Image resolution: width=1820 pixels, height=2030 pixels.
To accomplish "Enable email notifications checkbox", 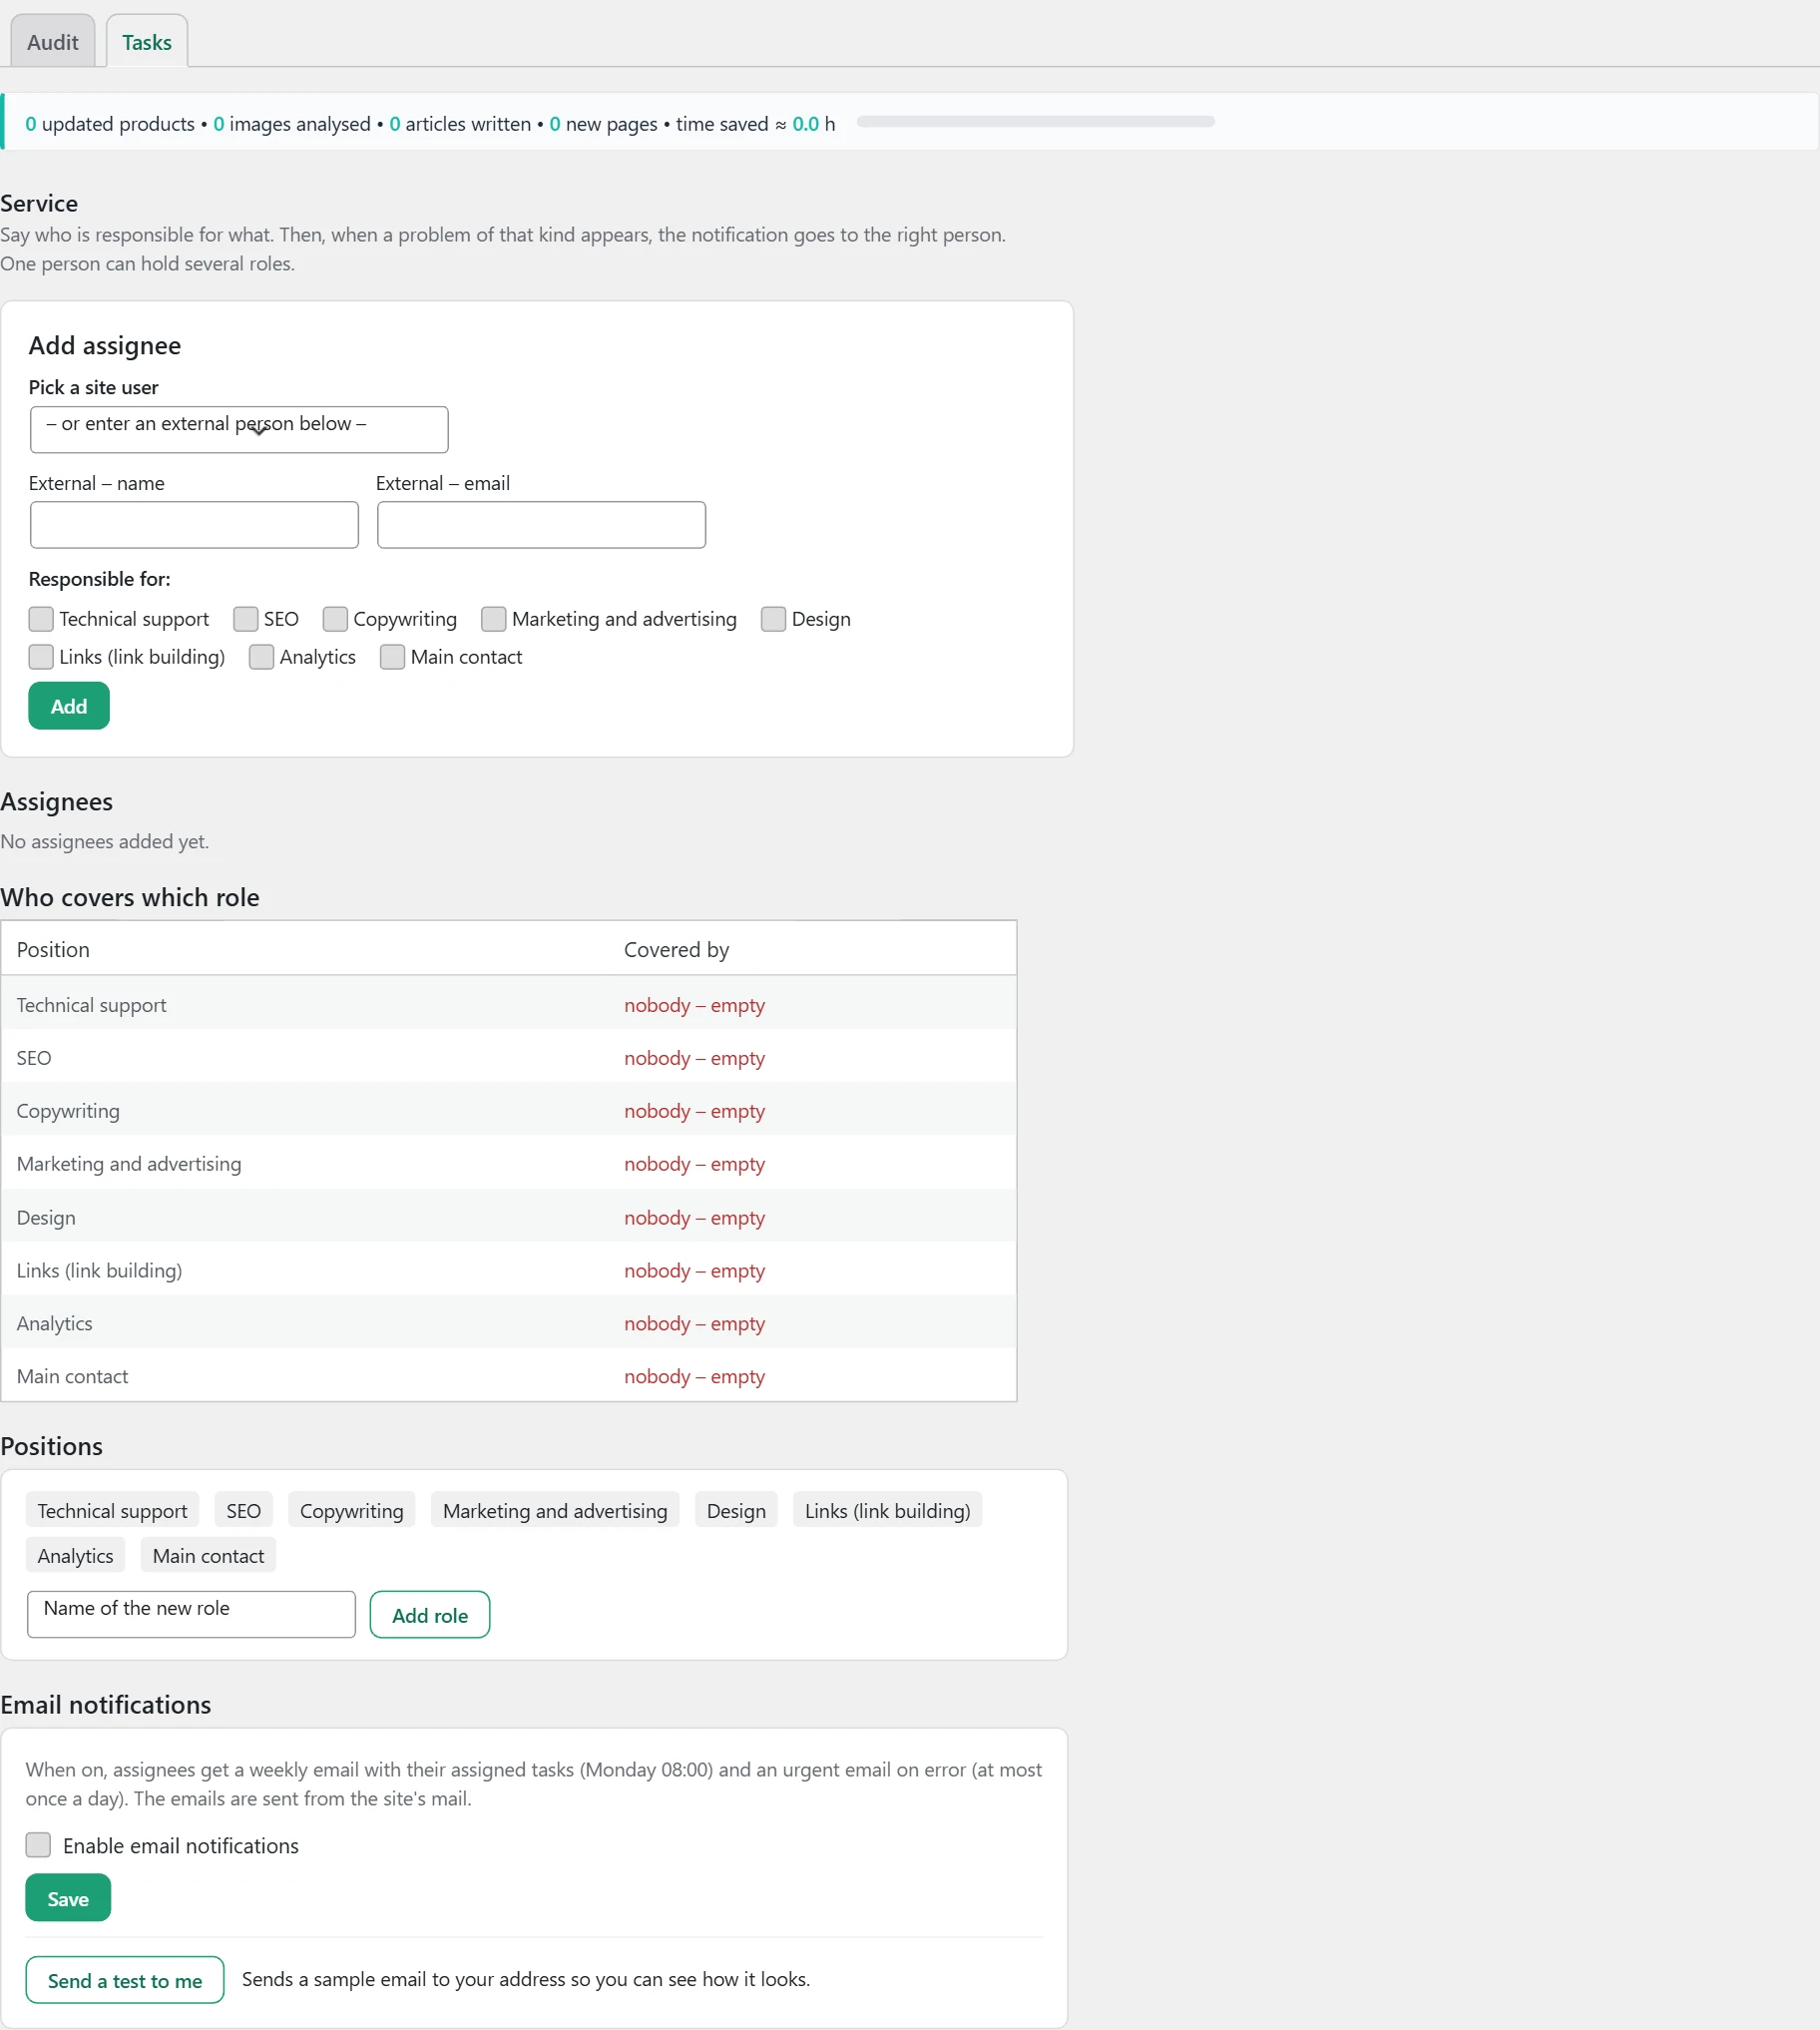I will point(38,1845).
